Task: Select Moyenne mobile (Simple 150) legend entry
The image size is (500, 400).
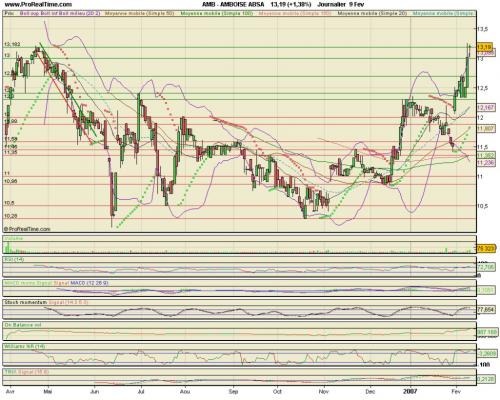Action: coord(295,14)
